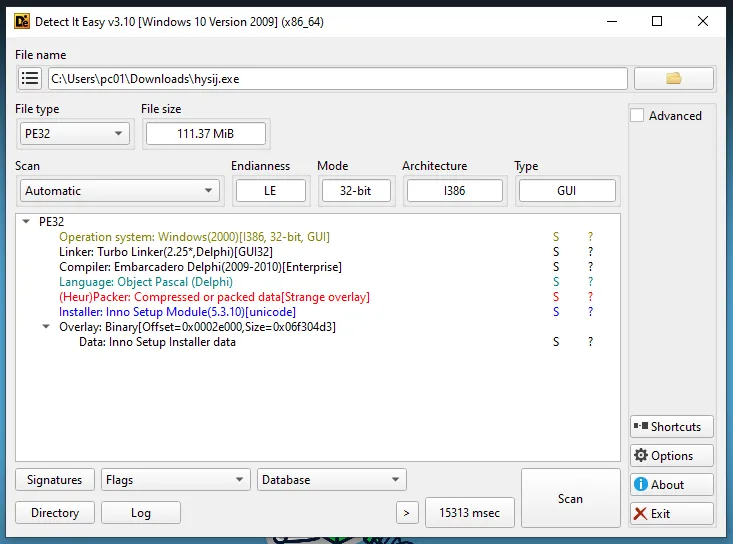Open the Scan mode Automatic dropdown

120,191
